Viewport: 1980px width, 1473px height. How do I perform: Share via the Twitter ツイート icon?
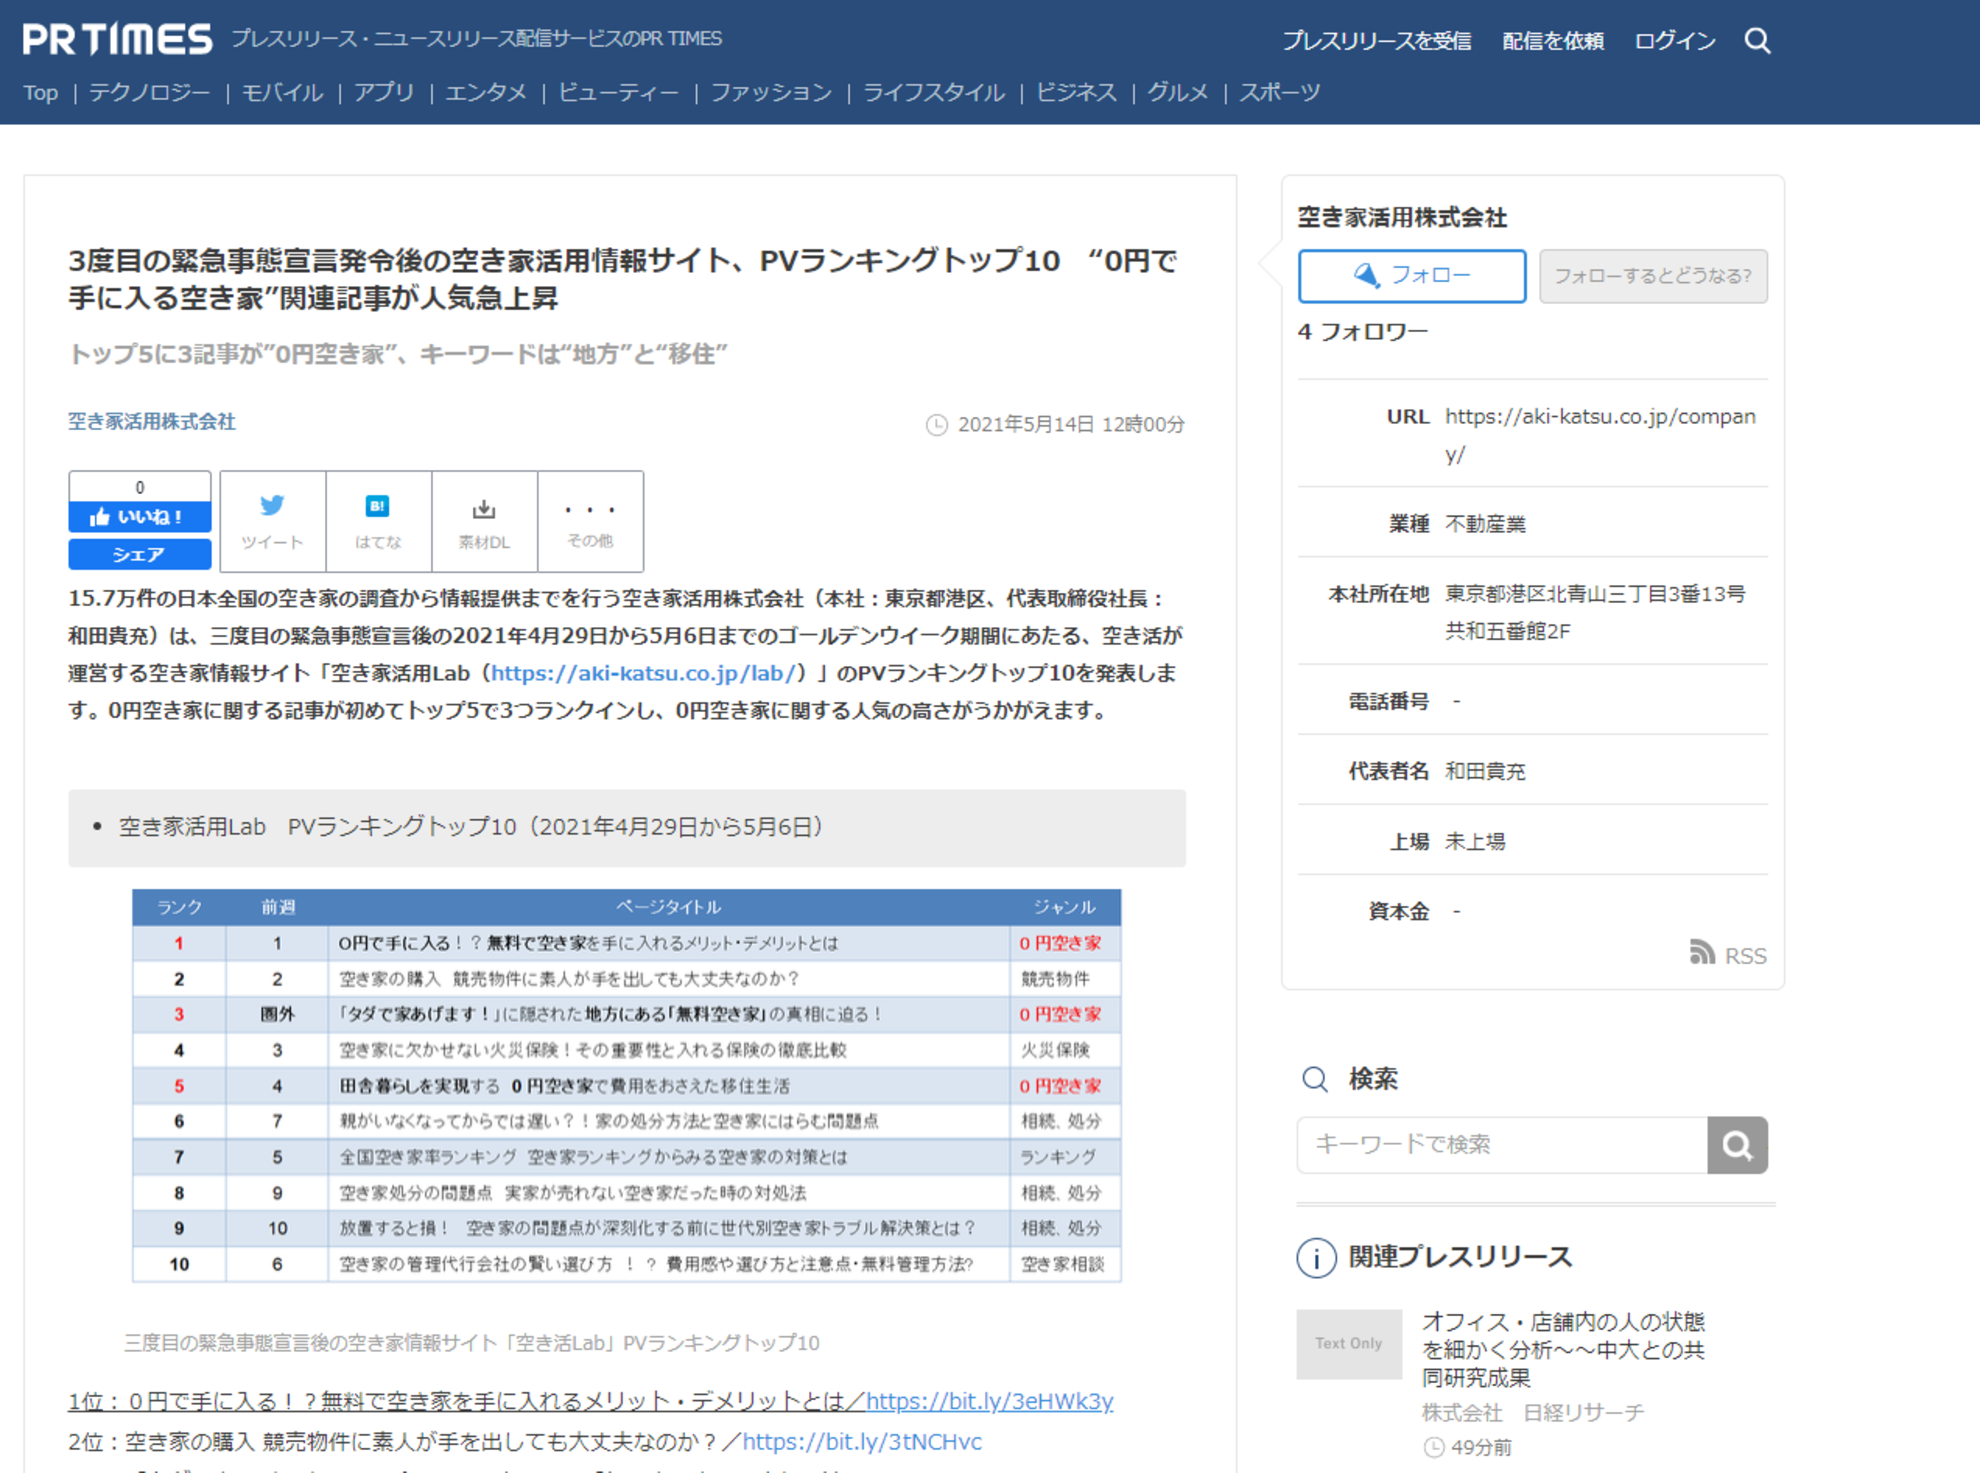(272, 521)
